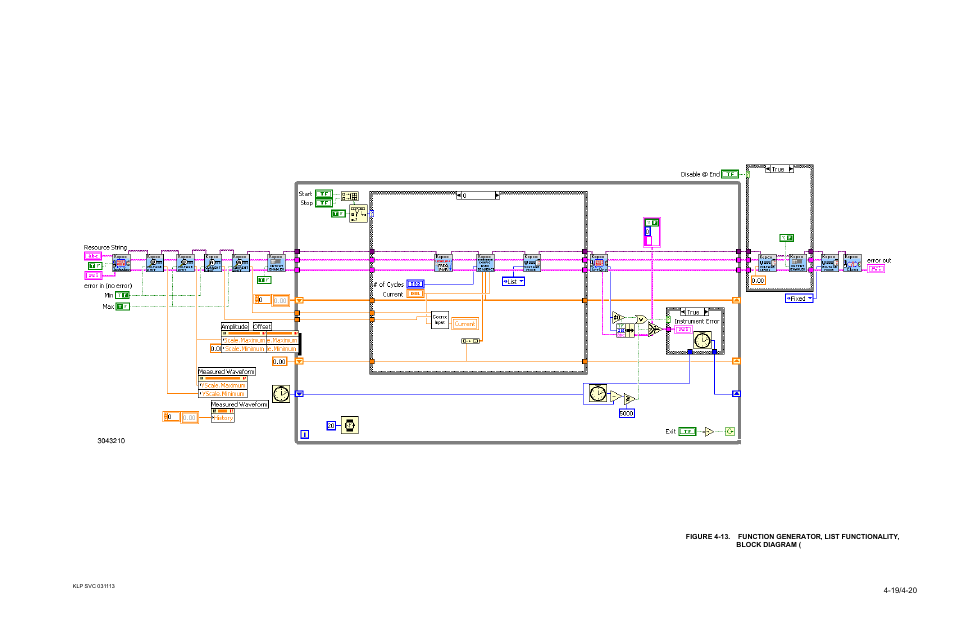
Task: Click the YScale.Maximum property row
Action: pos(223,386)
